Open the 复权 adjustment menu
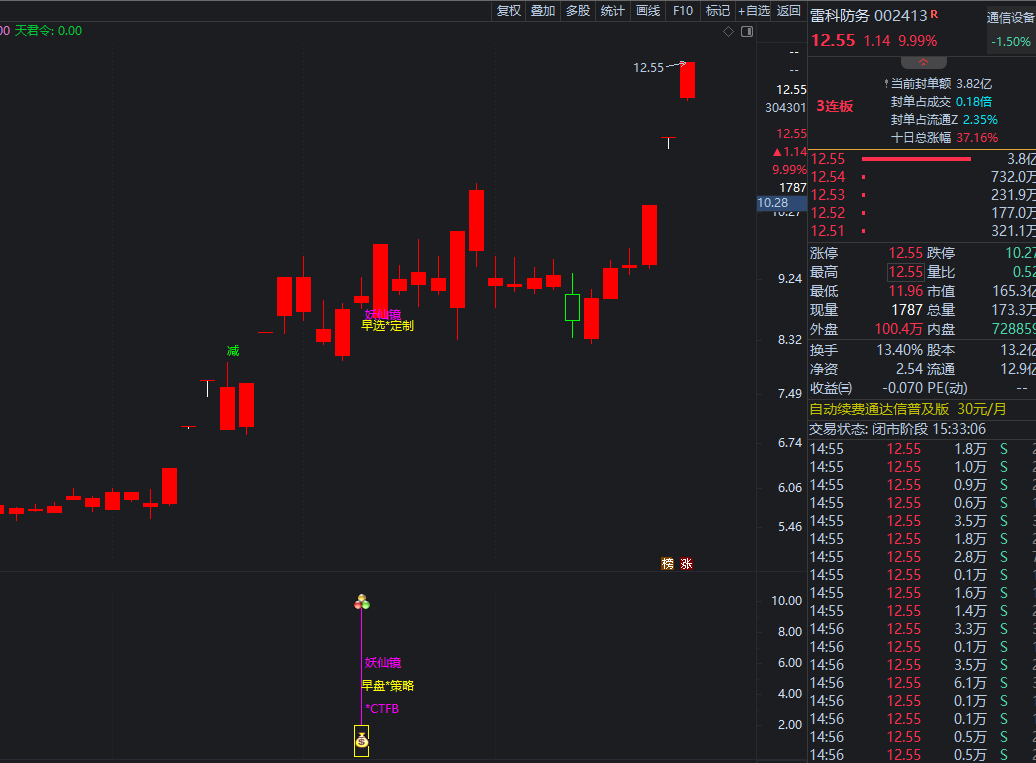This screenshot has width=1036, height=763. click(509, 11)
